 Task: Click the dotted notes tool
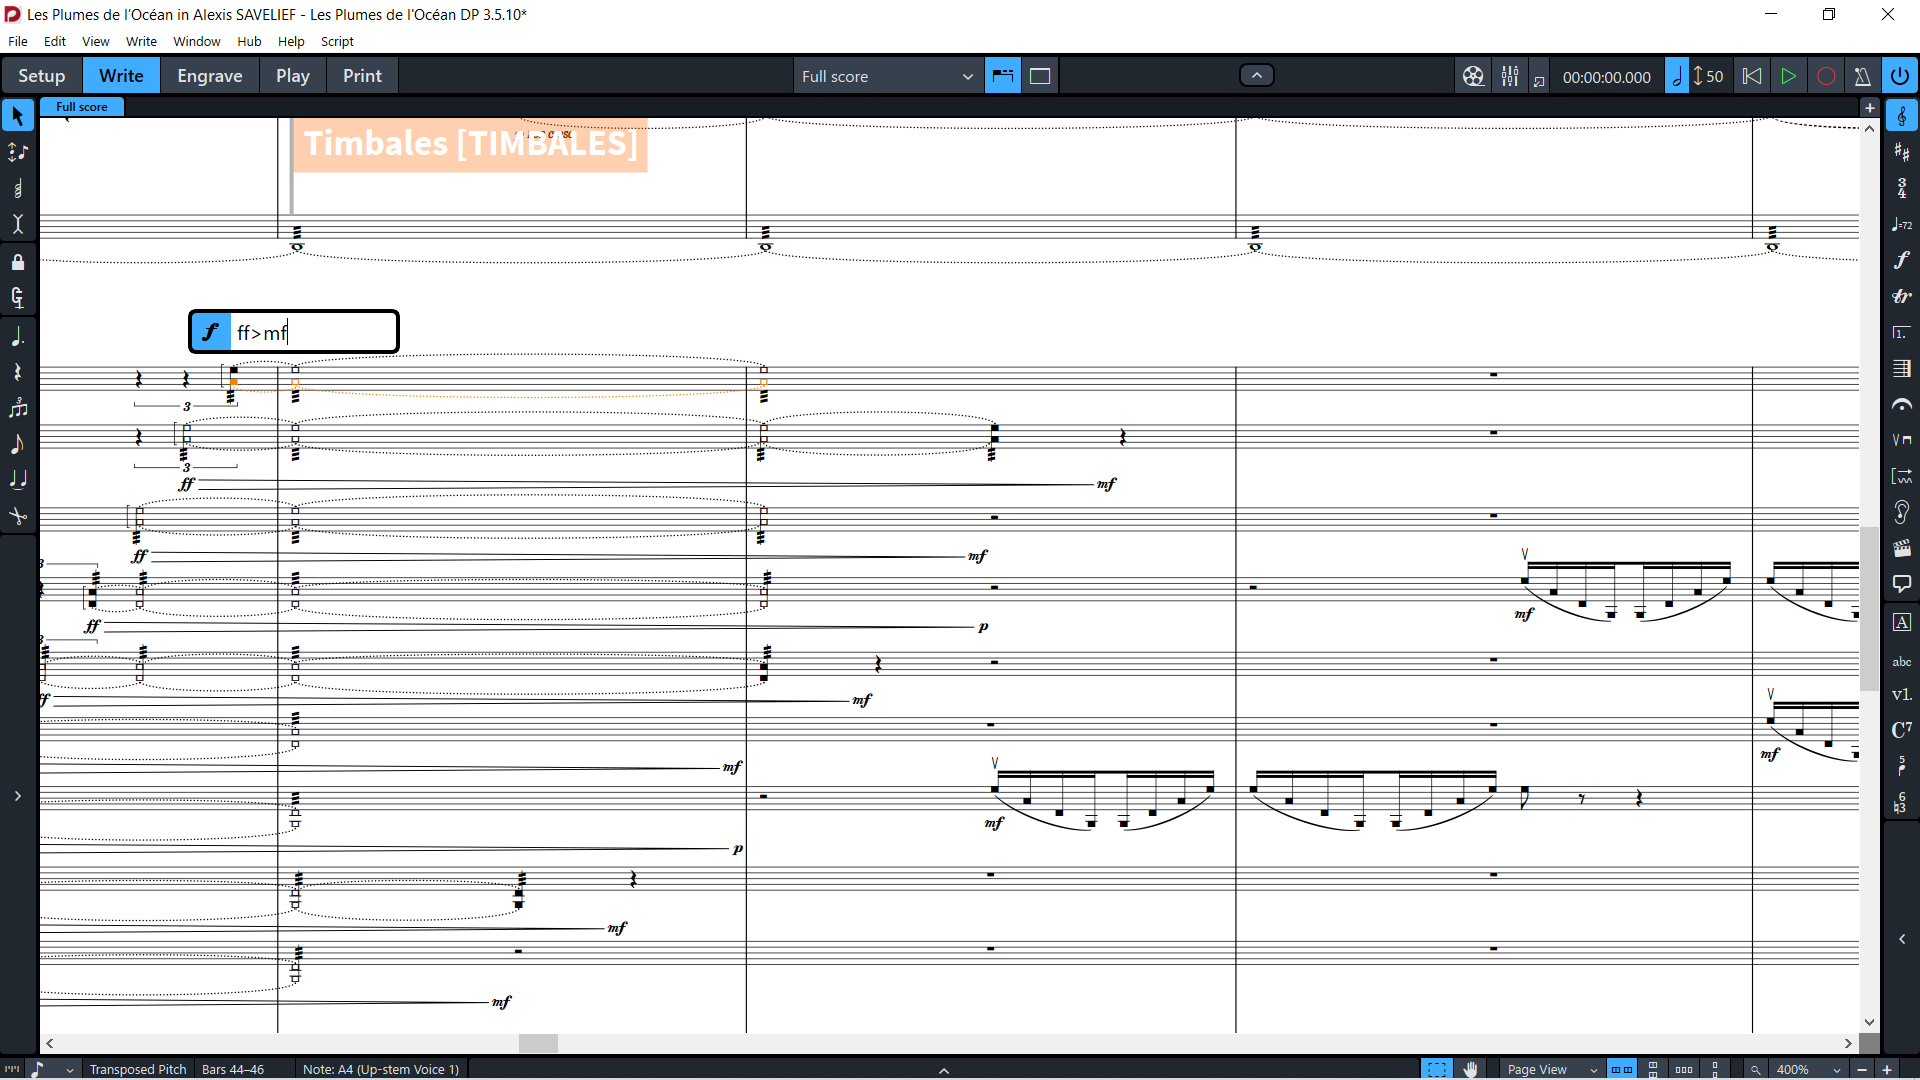coord(18,336)
